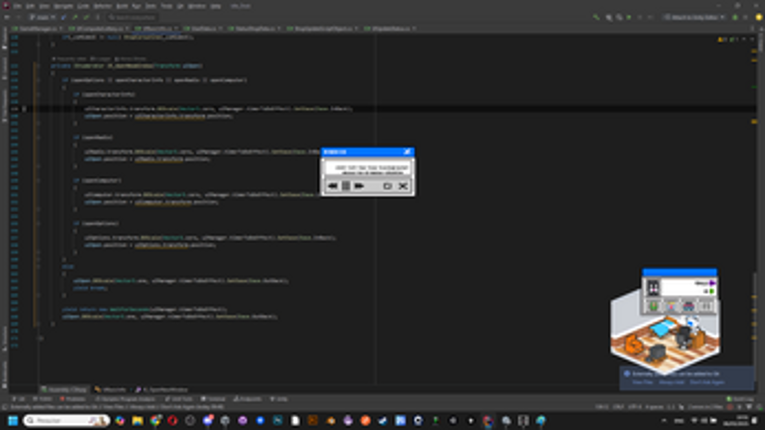Open the Windows Start menu
765x430 pixels.
tap(13, 420)
